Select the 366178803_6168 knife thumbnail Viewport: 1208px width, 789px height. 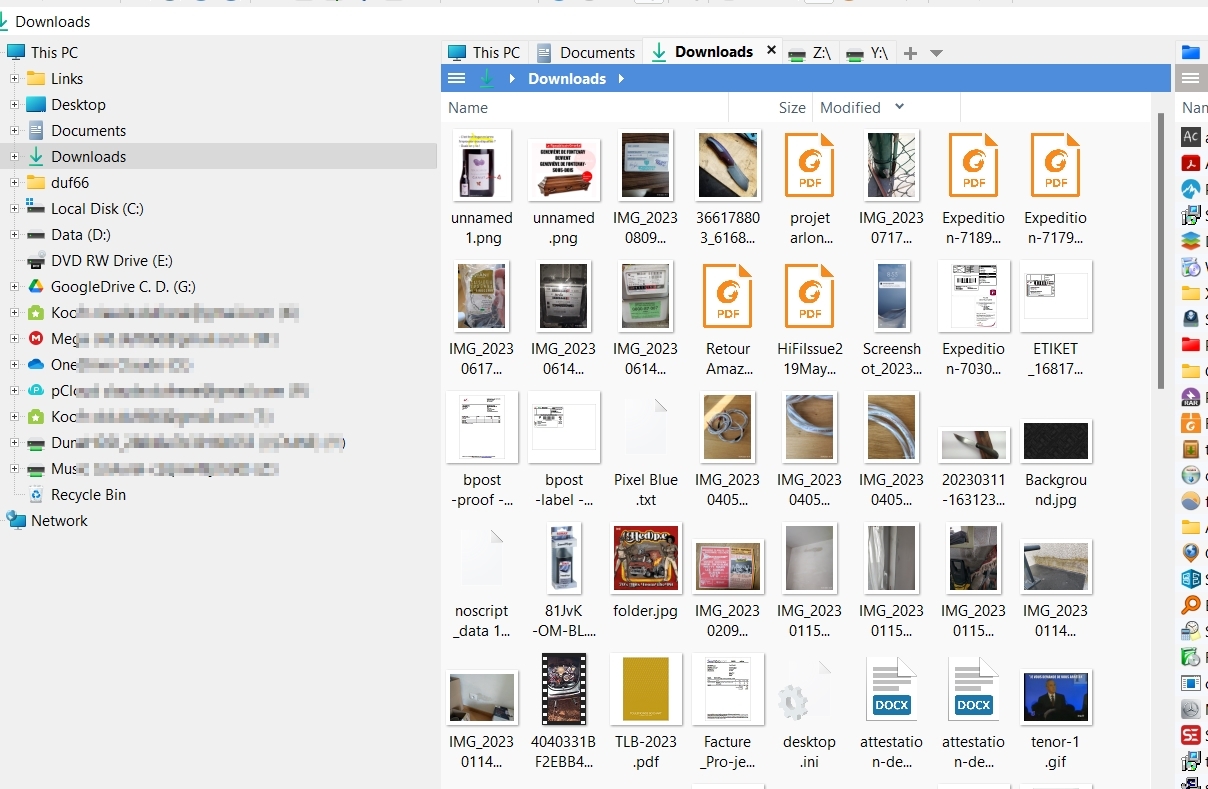click(x=728, y=165)
